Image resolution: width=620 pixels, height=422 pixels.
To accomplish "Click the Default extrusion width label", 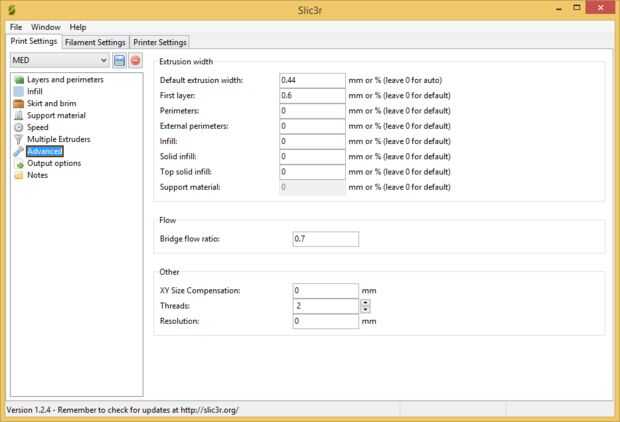I will click(x=201, y=80).
